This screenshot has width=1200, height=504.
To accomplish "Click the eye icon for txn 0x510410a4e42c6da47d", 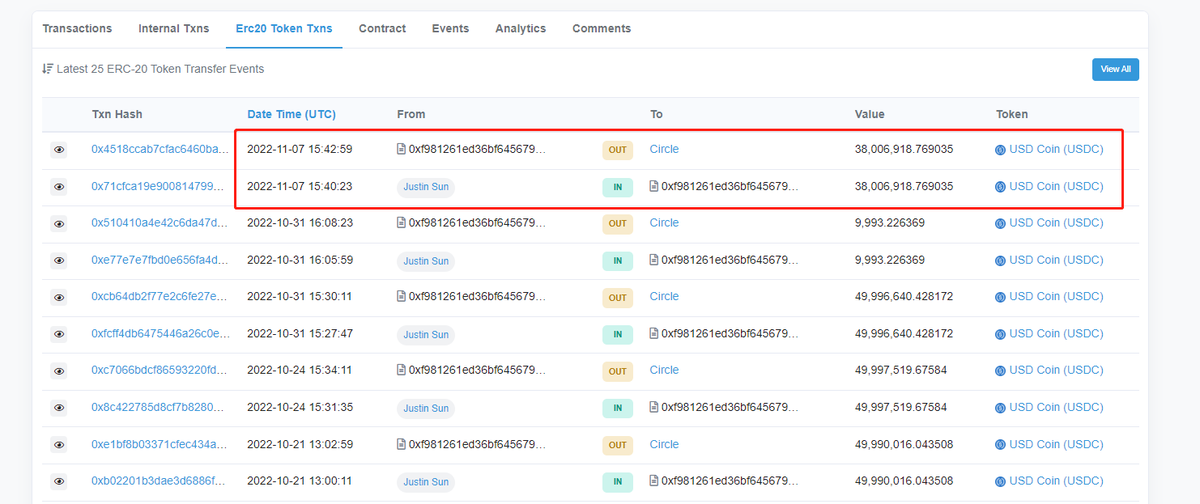I will point(59,224).
